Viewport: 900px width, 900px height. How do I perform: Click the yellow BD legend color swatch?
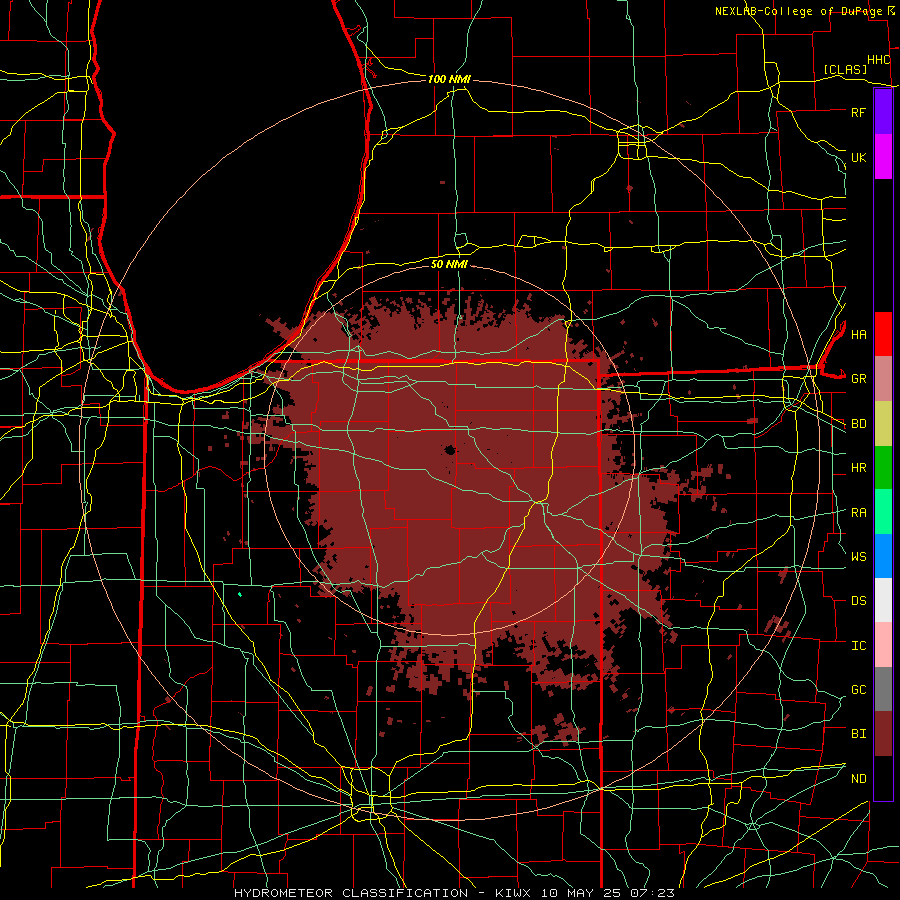click(x=883, y=424)
